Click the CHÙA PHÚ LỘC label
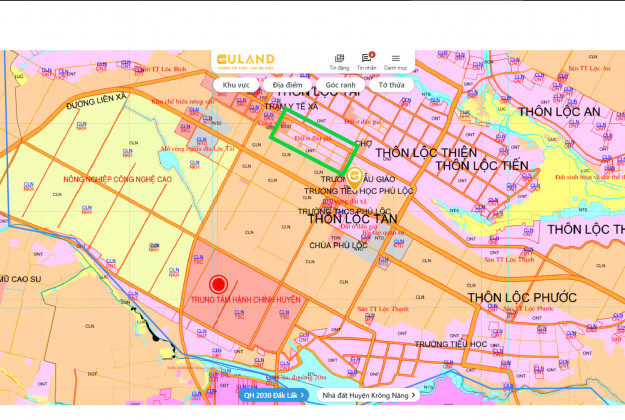 click(x=338, y=245)
